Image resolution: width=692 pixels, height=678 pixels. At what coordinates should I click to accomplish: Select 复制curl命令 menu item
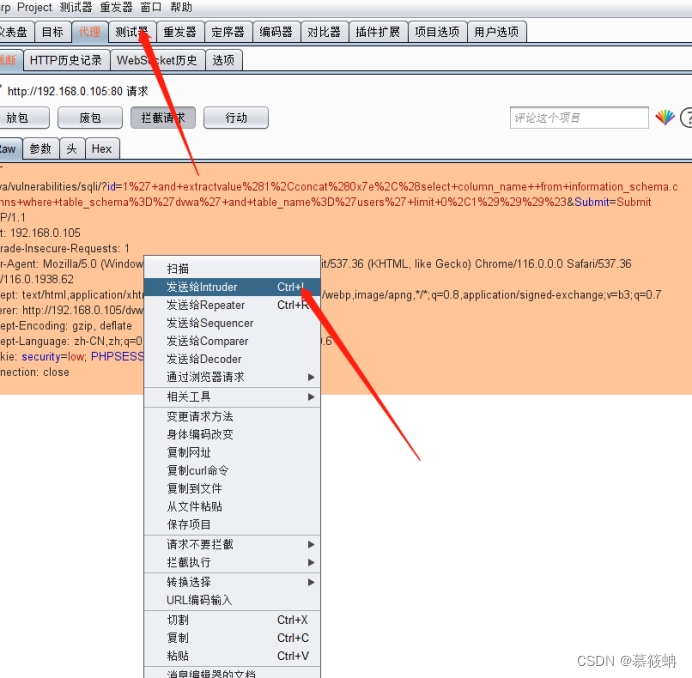232,471
